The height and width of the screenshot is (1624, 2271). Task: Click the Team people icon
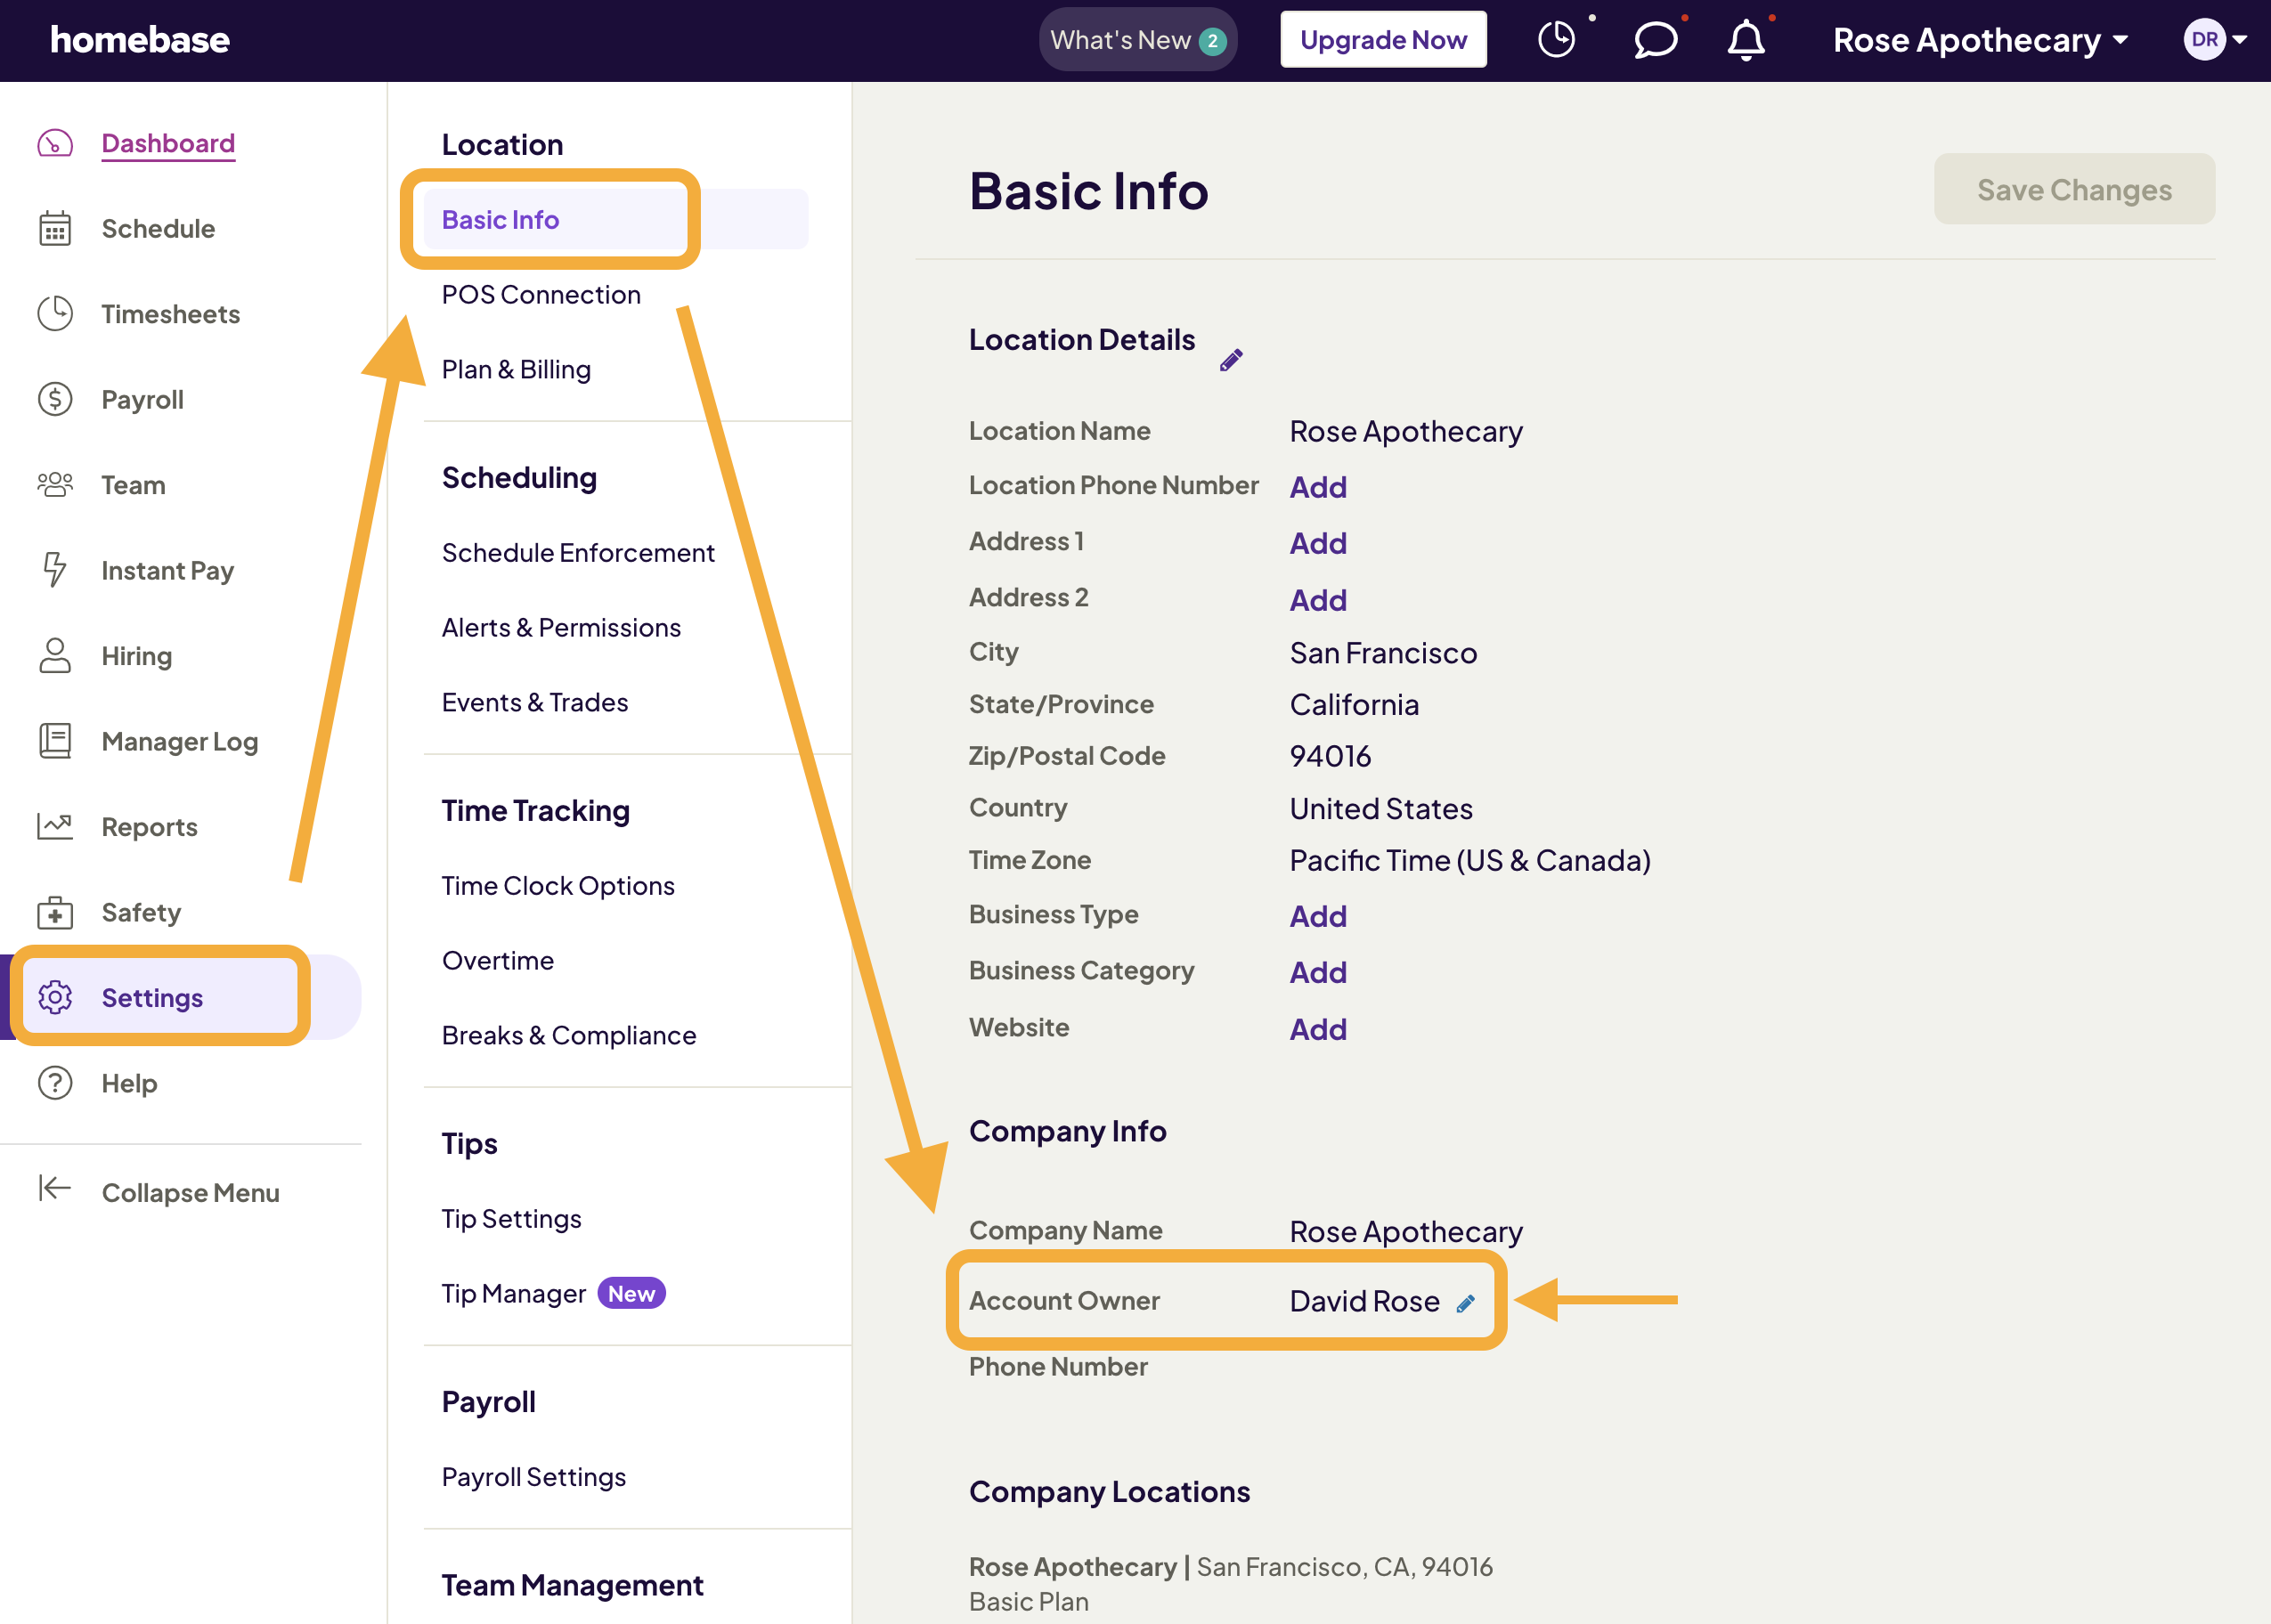[55, 485]
